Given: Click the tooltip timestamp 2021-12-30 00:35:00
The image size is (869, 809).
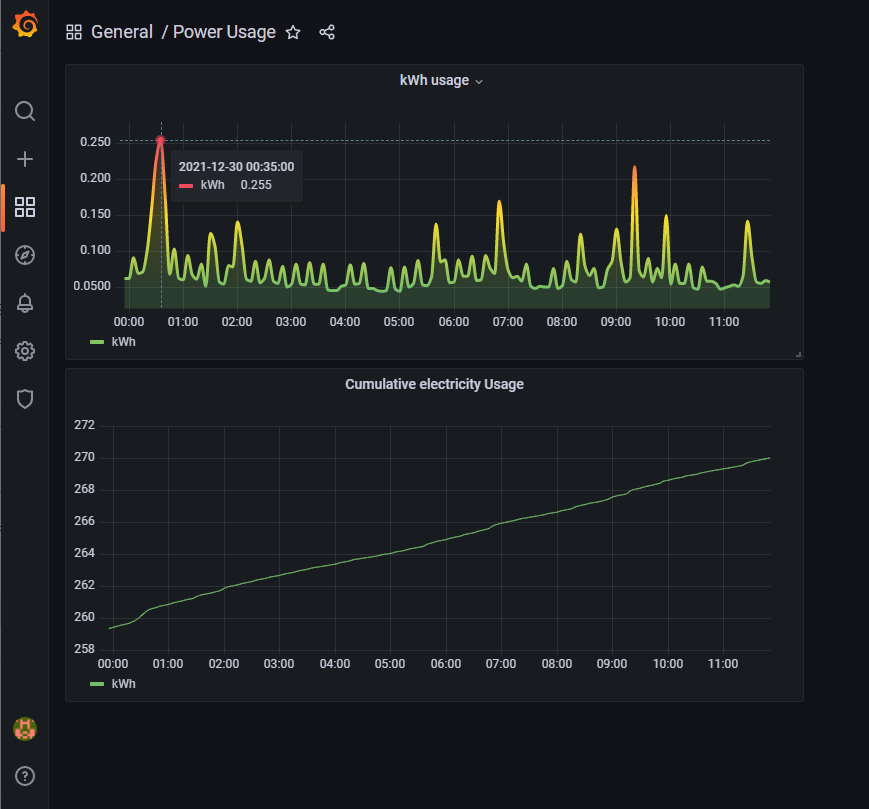Looking at the screenshot, I should (x=236, y=167).
